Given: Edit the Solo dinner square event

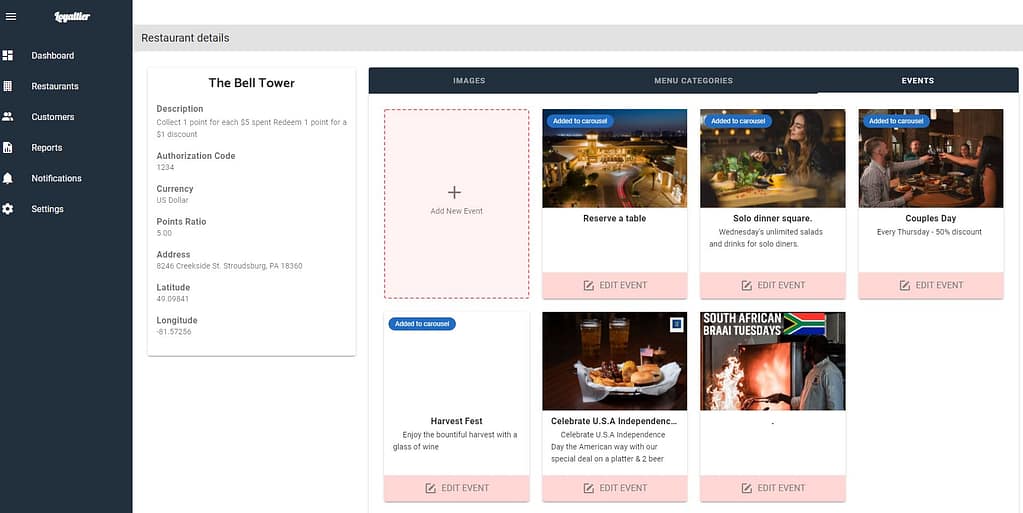Looking at the screenshot, I should 773,285.
